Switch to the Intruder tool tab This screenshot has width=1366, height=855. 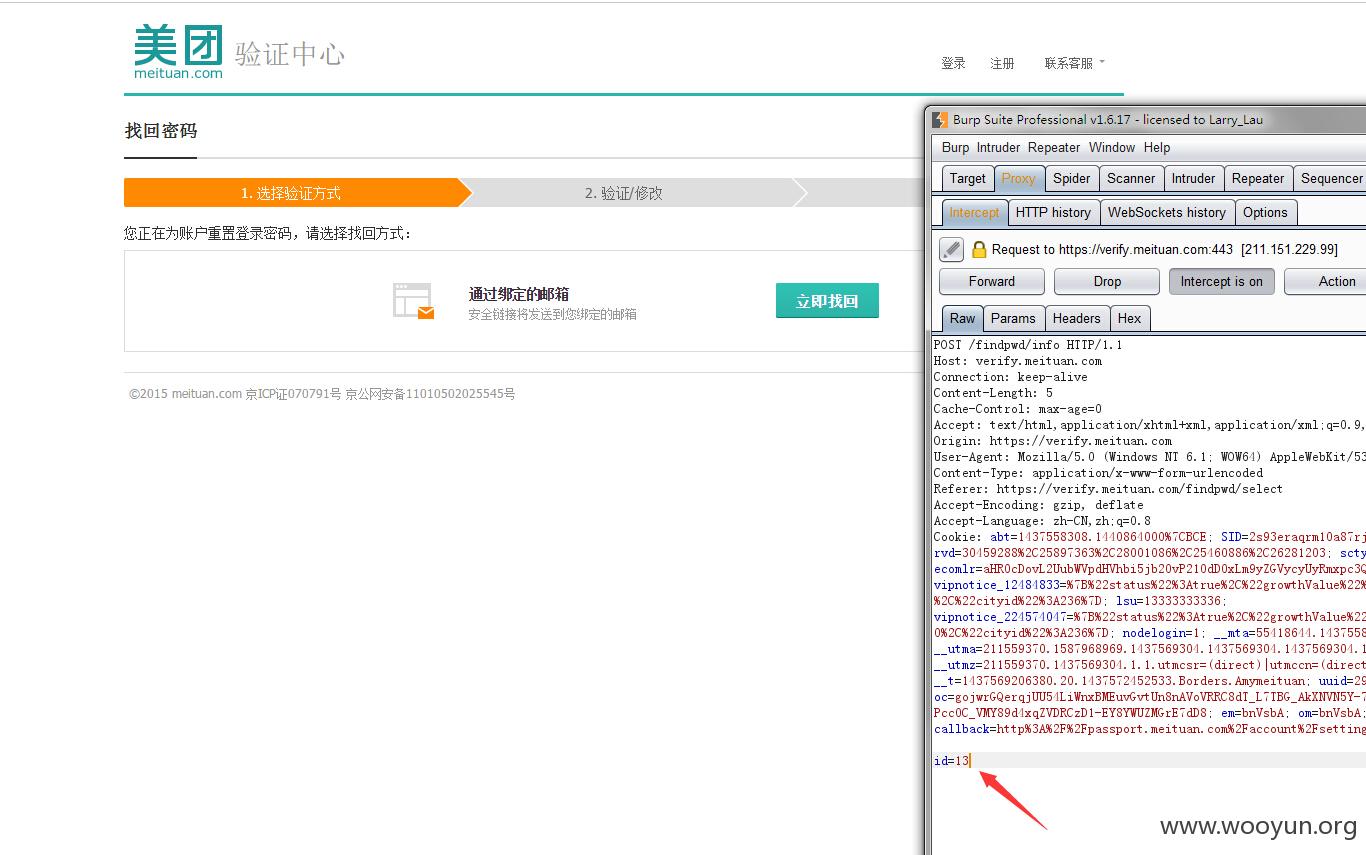[x=1193, y=178]
